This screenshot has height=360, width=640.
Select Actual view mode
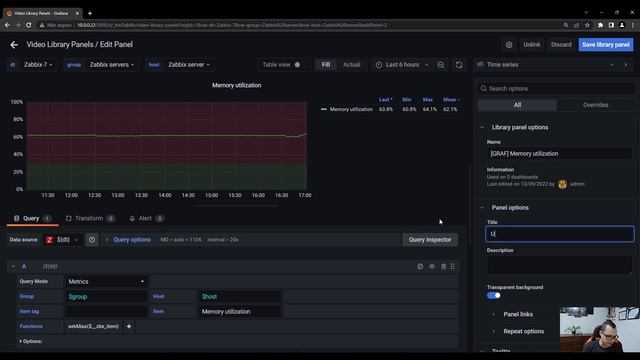(351, 65)
